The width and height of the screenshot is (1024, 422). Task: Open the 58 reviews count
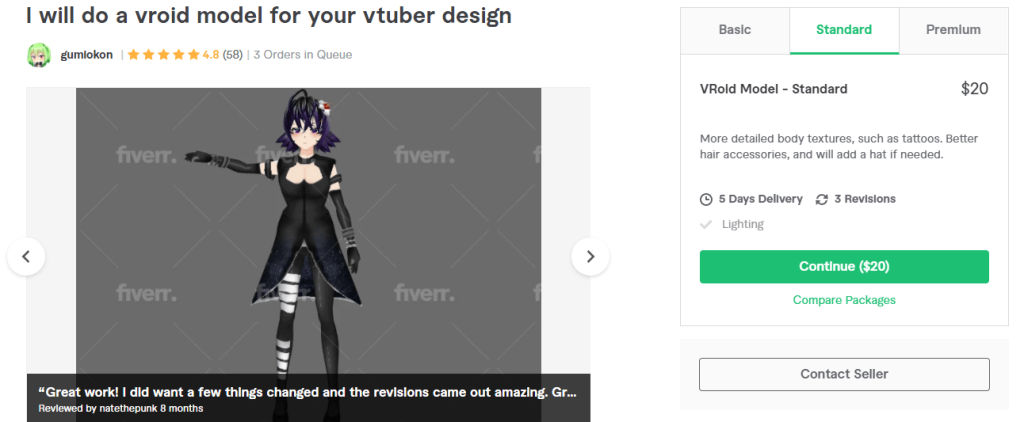tap(232, 55)
